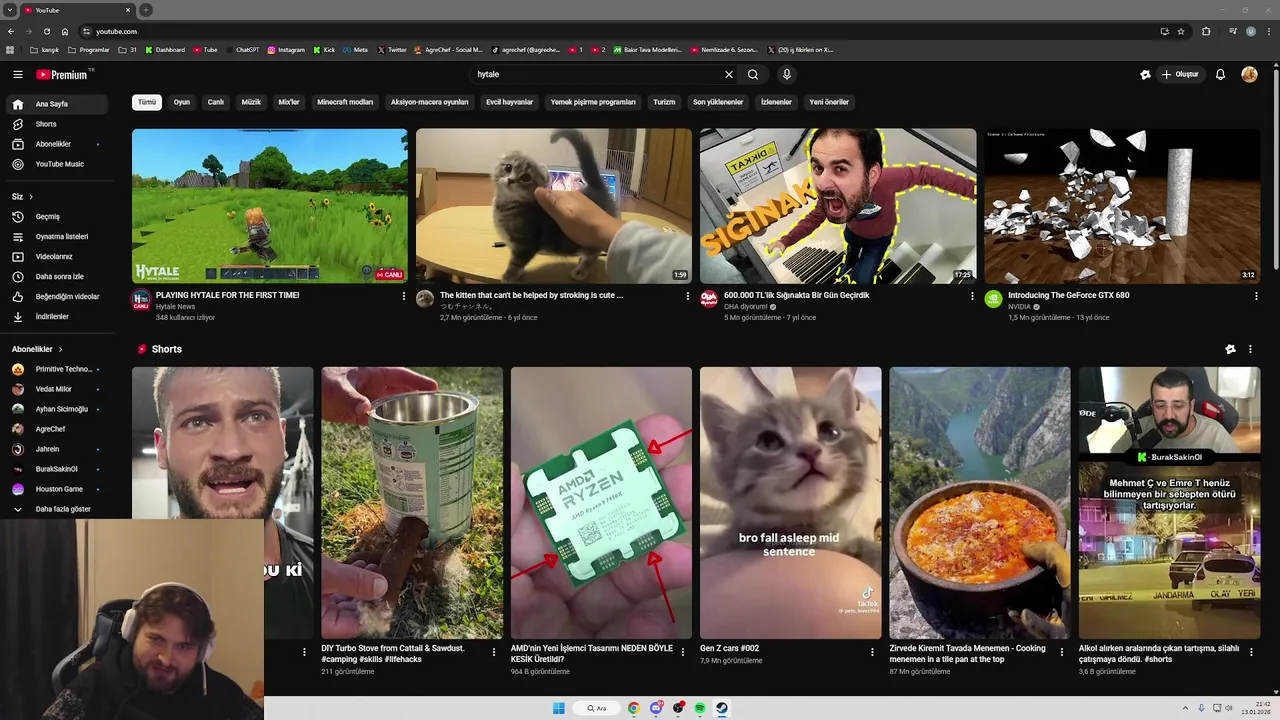1280x720 pixels.
Task: Open the DHA channel avatar
Action: 709,299
